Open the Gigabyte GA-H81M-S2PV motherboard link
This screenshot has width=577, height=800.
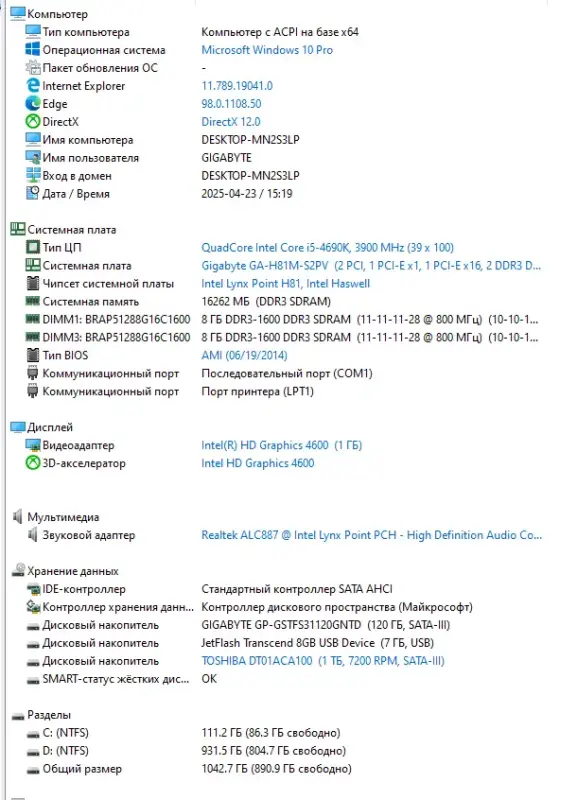tap(371, 265)
